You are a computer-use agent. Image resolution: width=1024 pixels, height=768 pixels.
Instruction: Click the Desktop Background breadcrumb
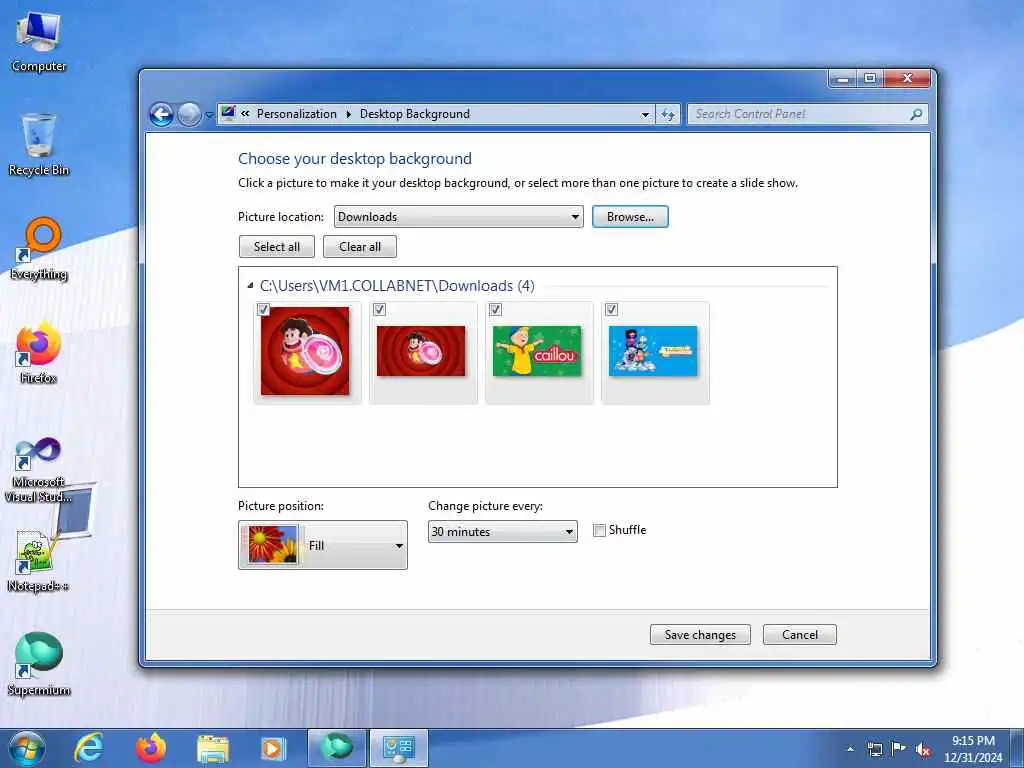[x=415, y=114]
